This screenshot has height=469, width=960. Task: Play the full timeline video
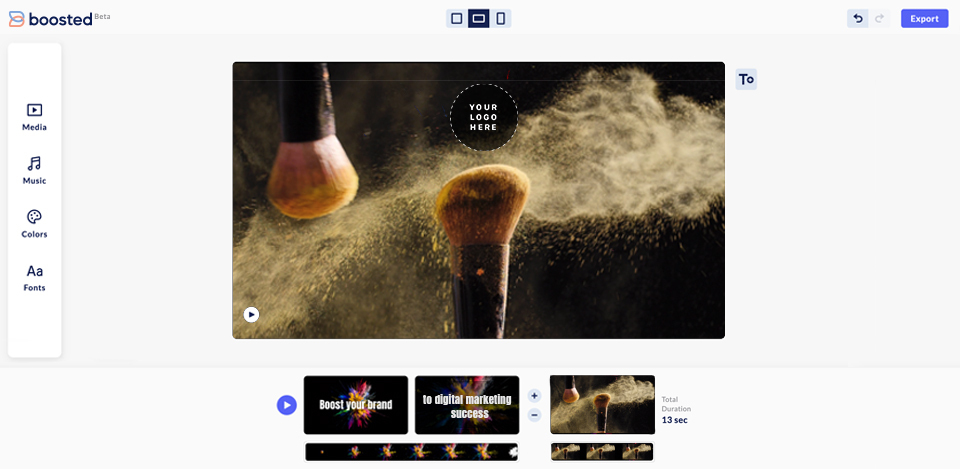[x=287, y=405]
